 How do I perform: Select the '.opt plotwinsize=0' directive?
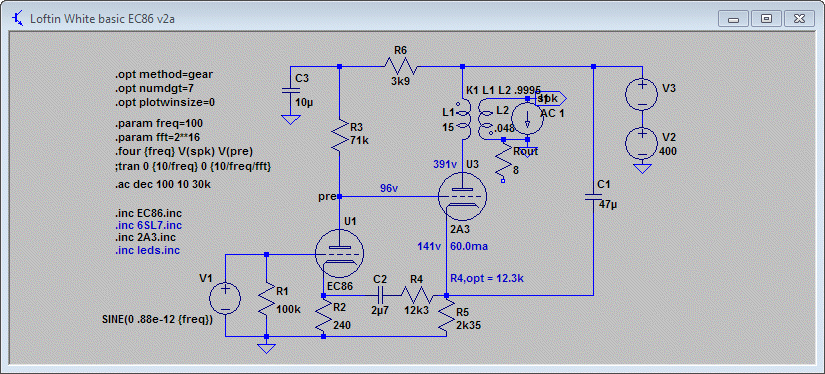point(165,103)
